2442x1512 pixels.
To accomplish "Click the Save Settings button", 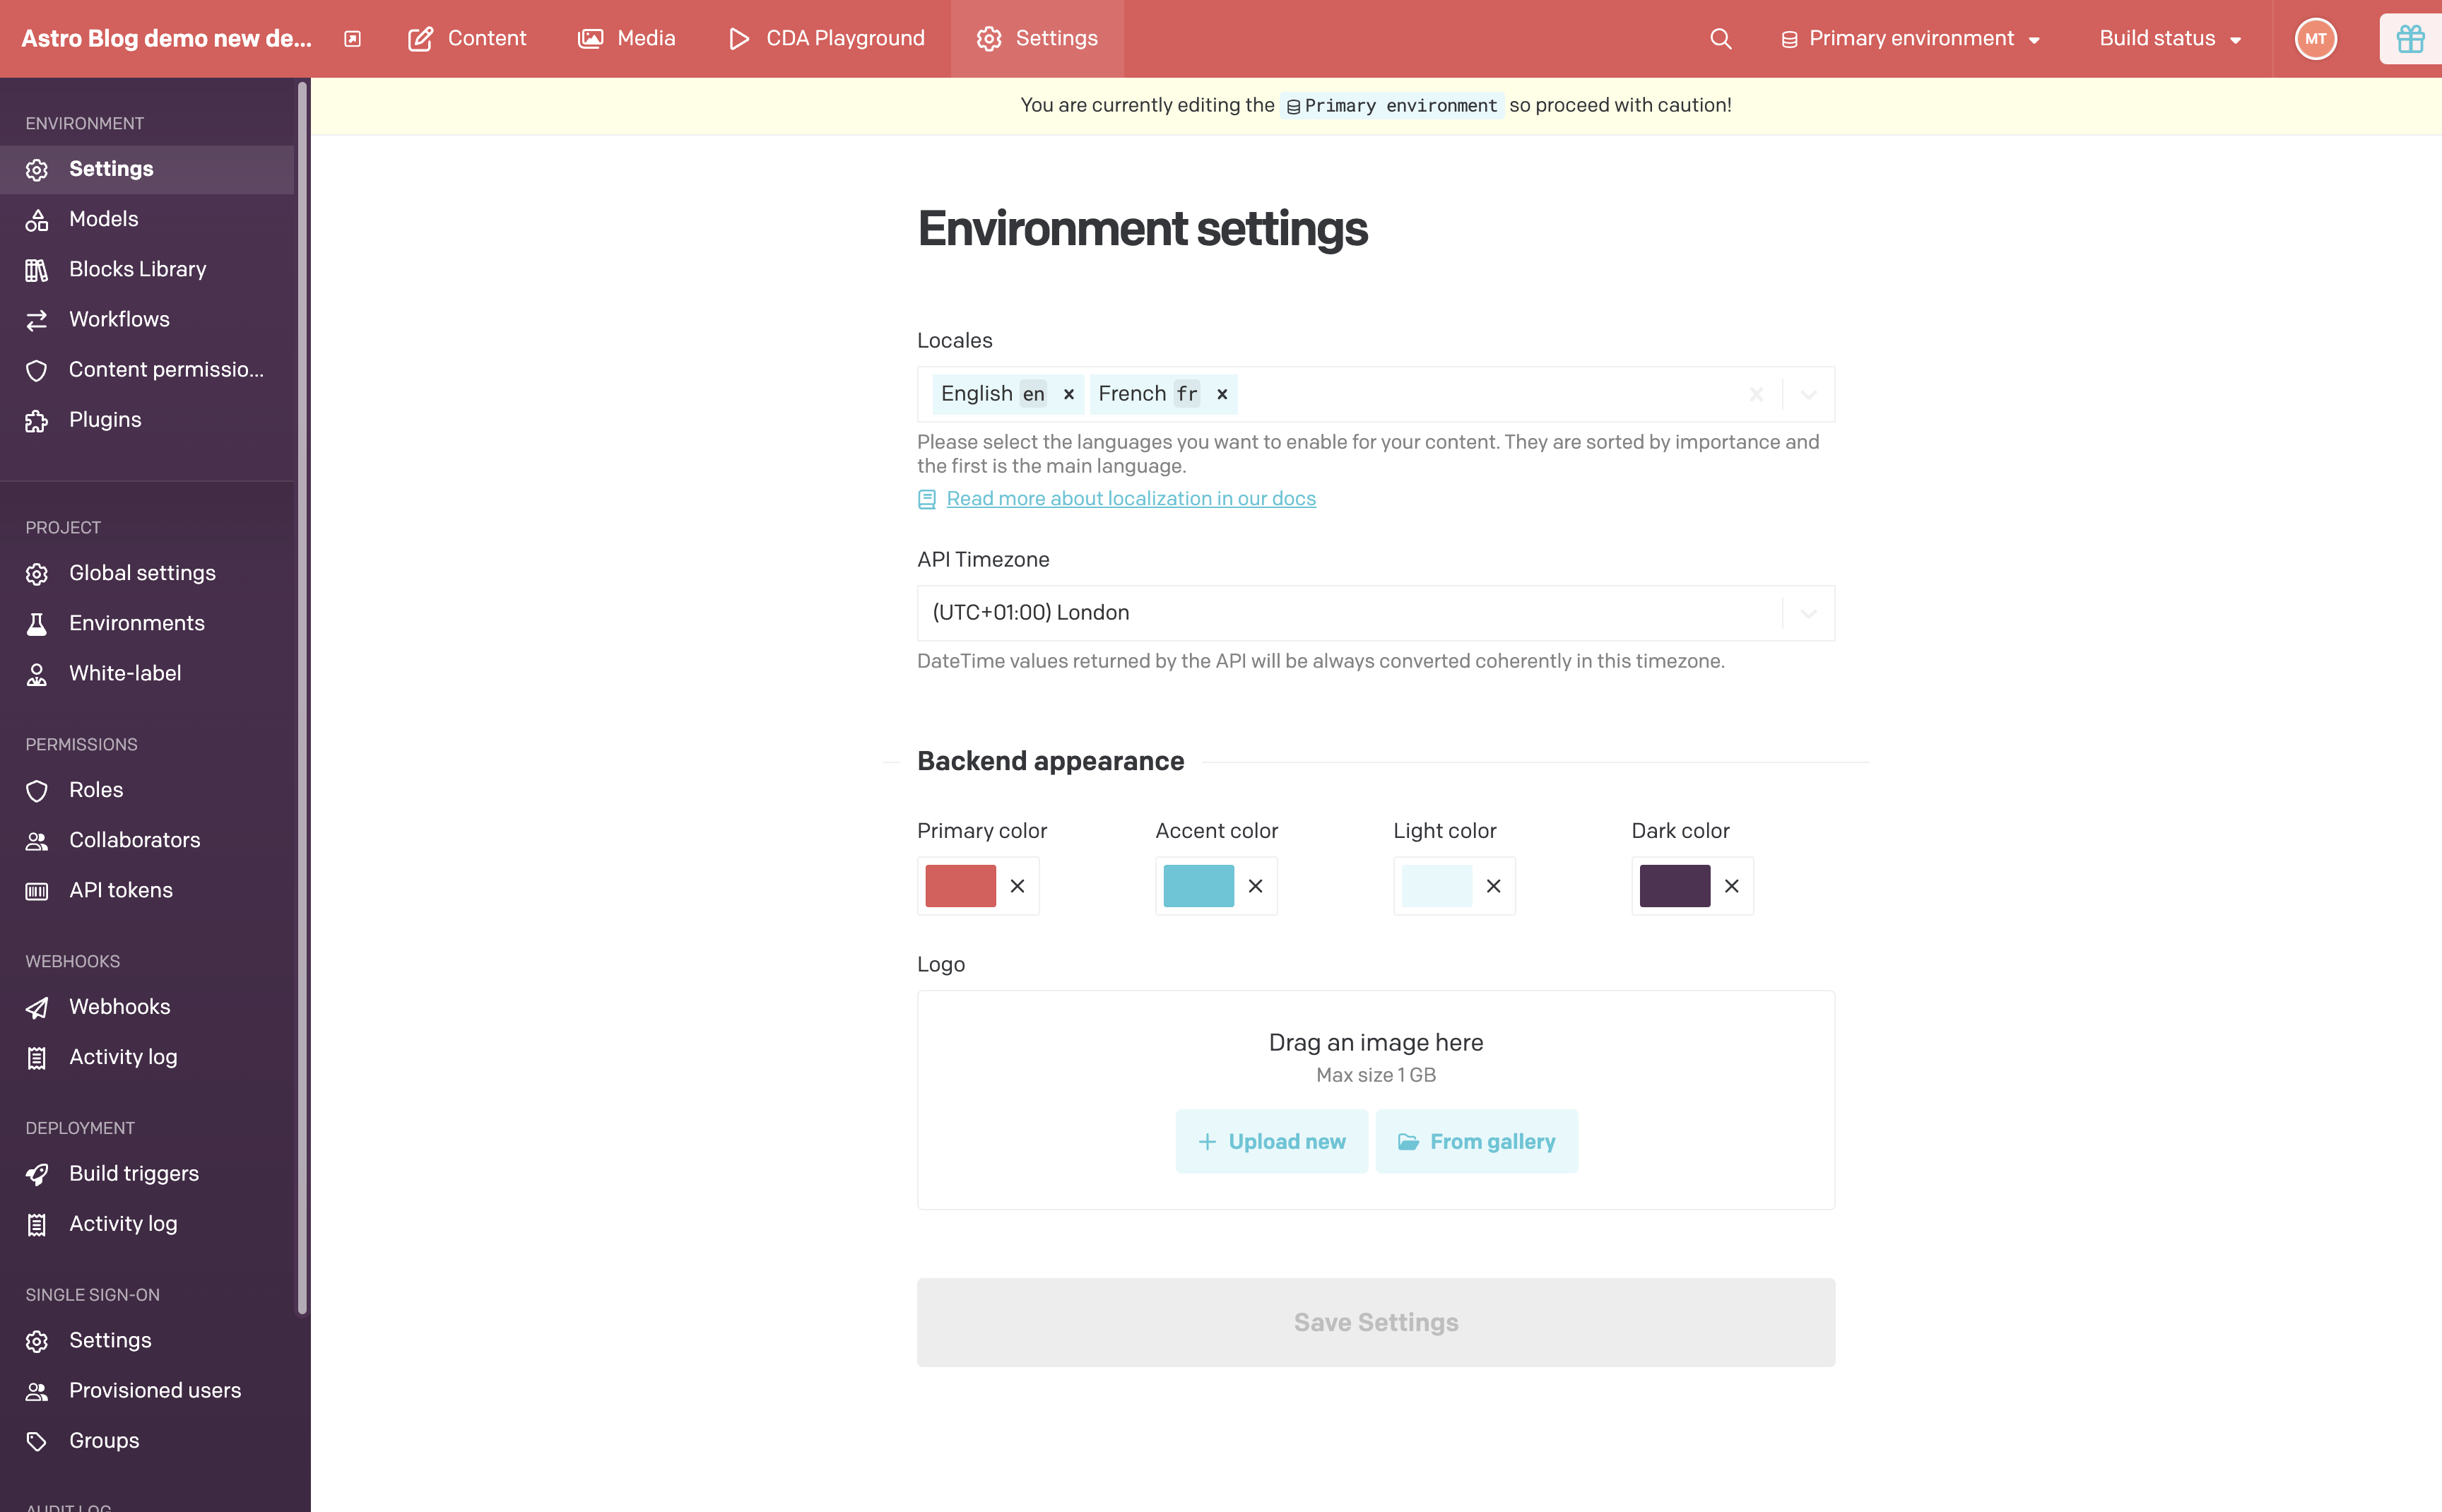I will pyautogui.click(x=1376, y=1322).
